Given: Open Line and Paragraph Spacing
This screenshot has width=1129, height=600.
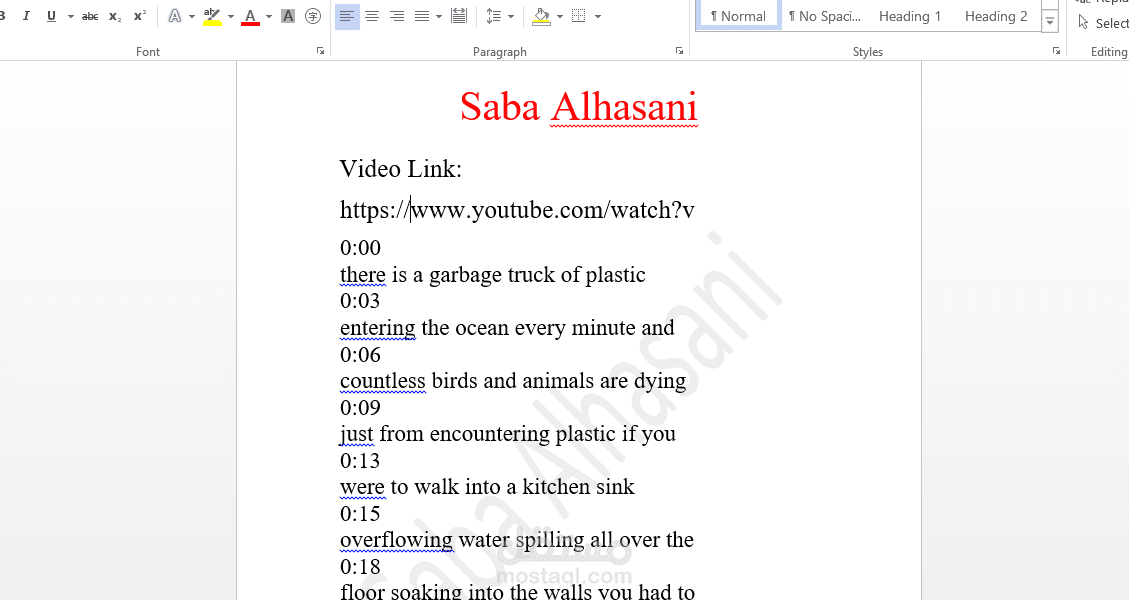Looking at the screenshot, I should point(493,16).
